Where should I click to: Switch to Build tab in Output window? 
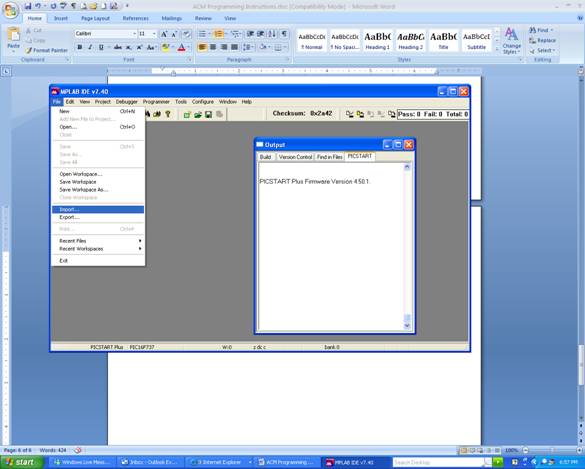pyautogui.click(x=265, y=157)
